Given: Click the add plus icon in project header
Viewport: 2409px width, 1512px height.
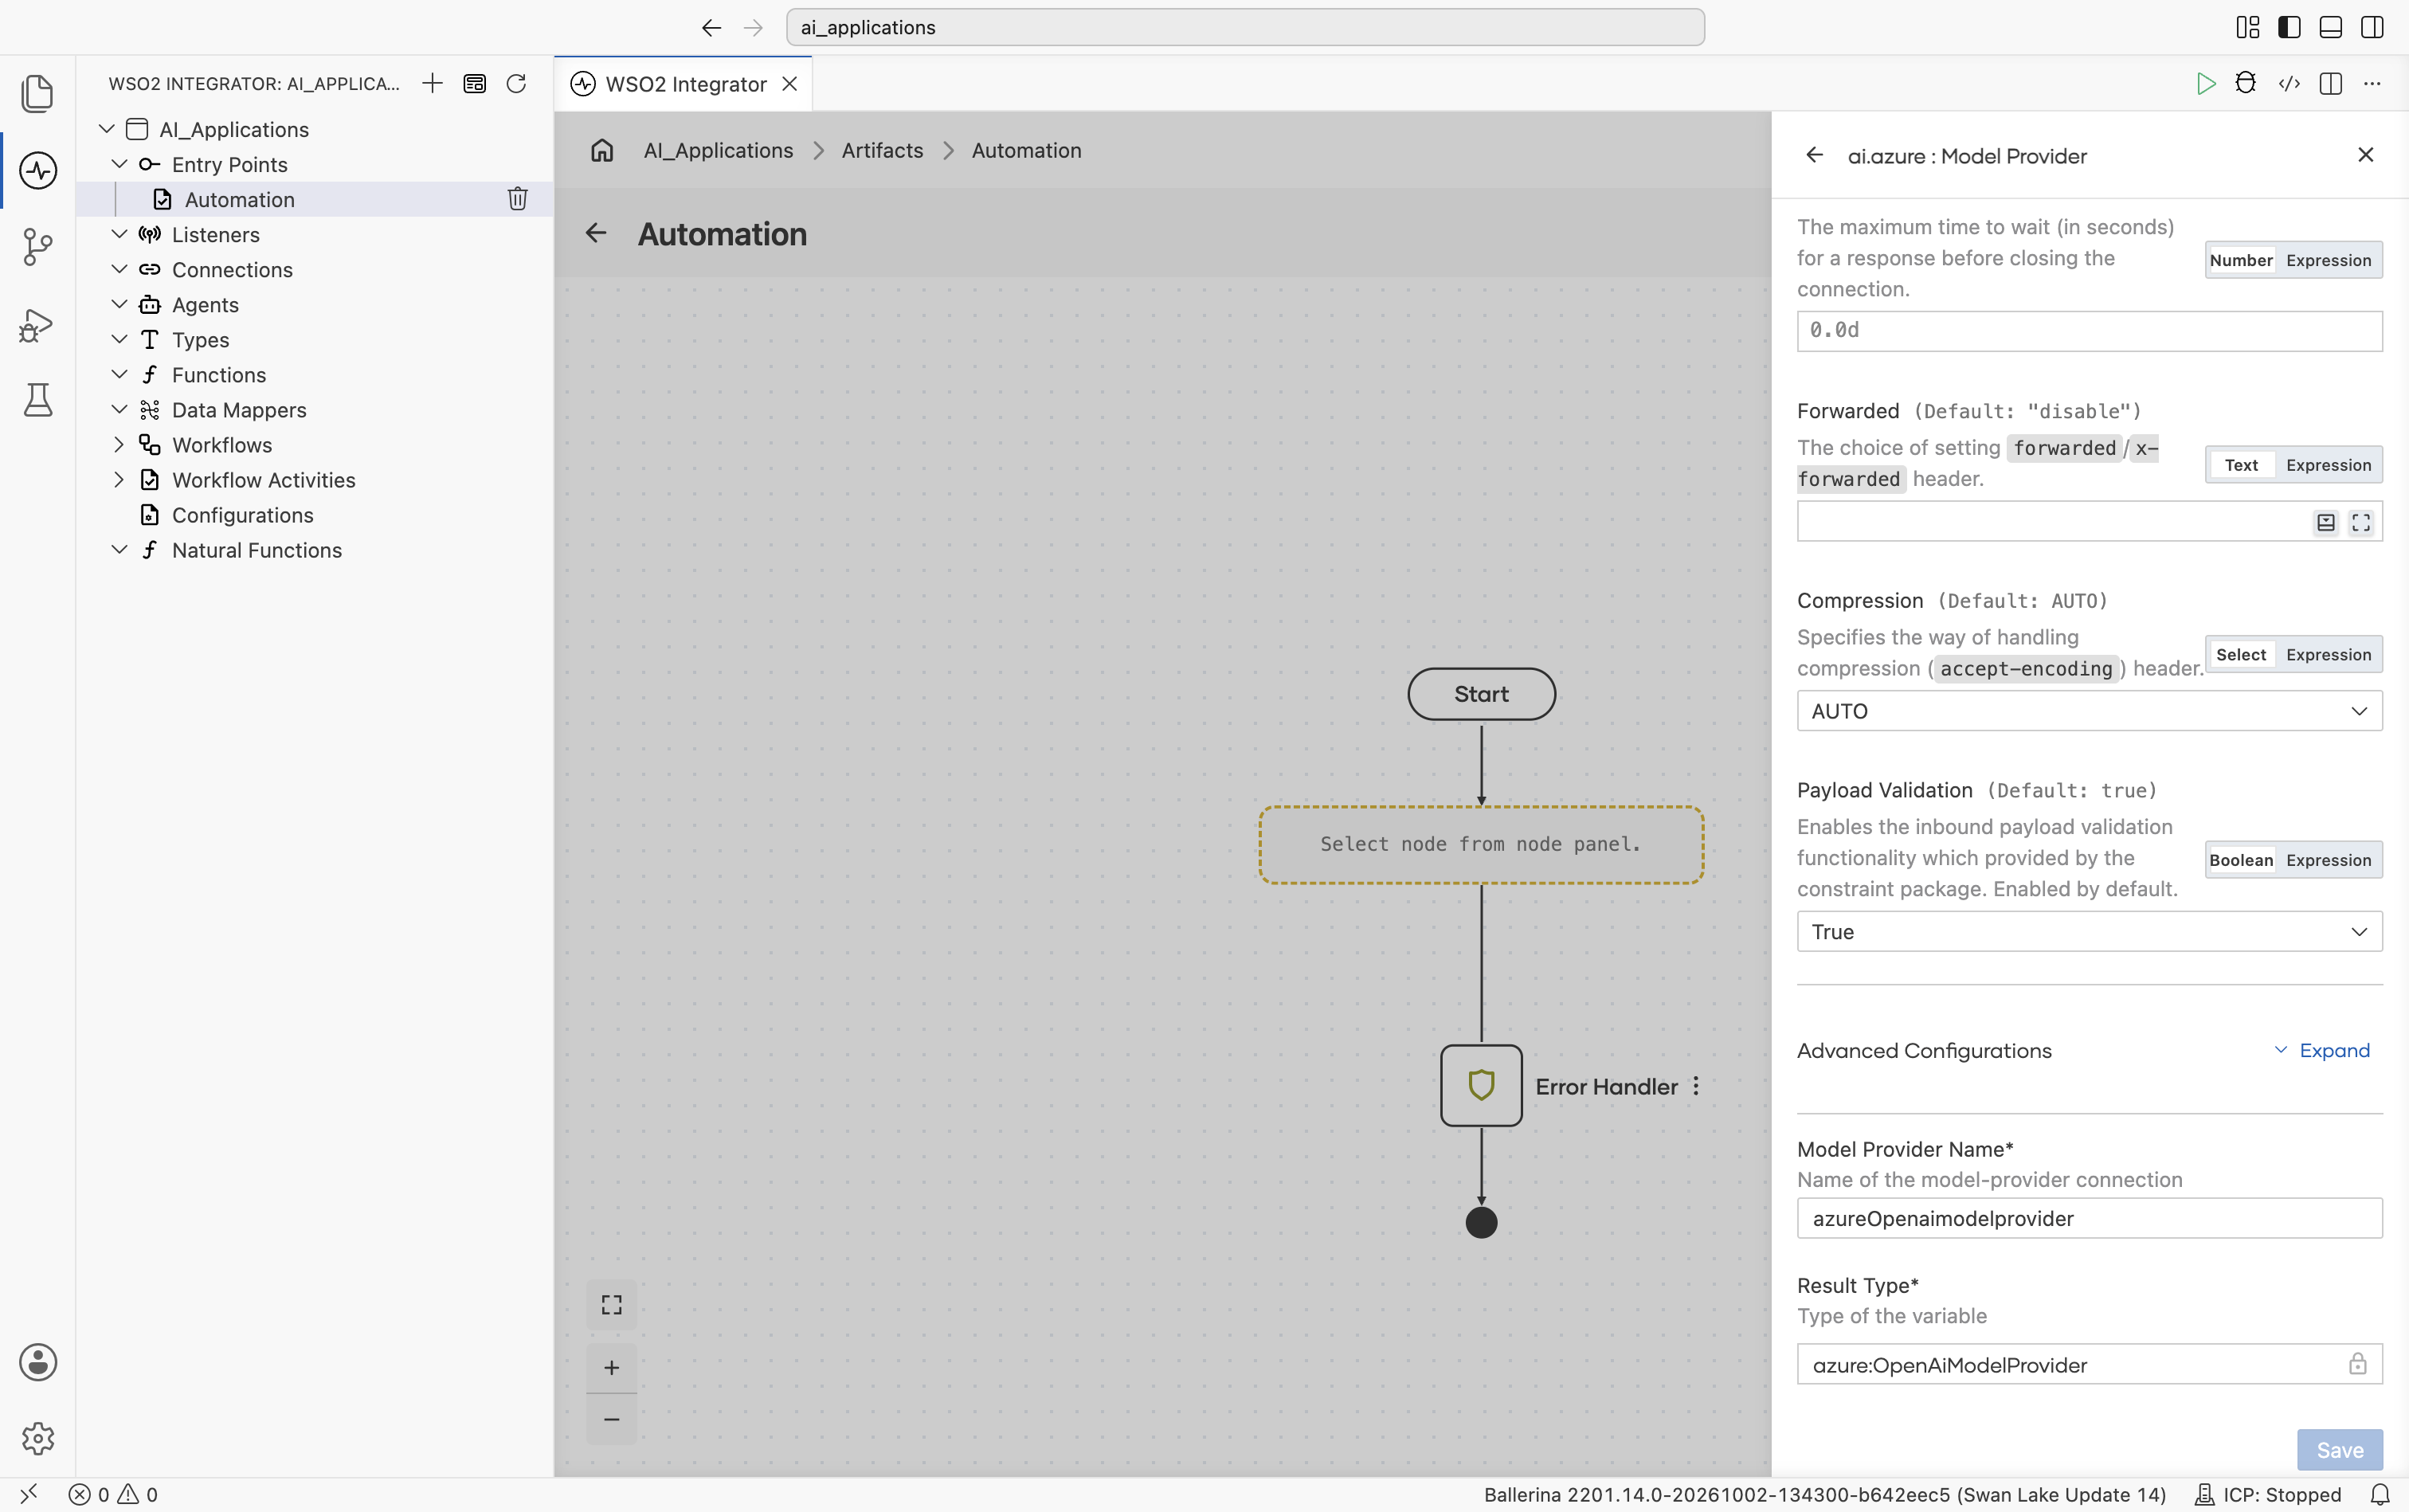Looking at the screenshot, I should 432,83.
